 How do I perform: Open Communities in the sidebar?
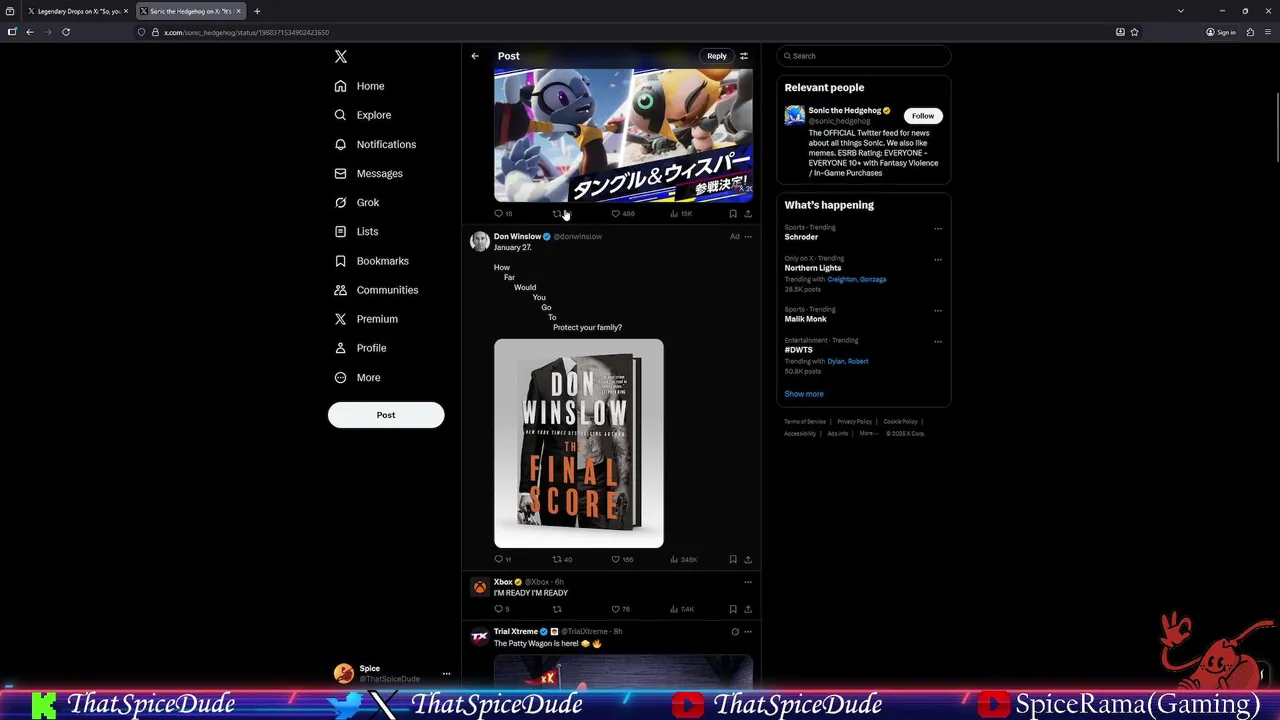tap(376, 290)
